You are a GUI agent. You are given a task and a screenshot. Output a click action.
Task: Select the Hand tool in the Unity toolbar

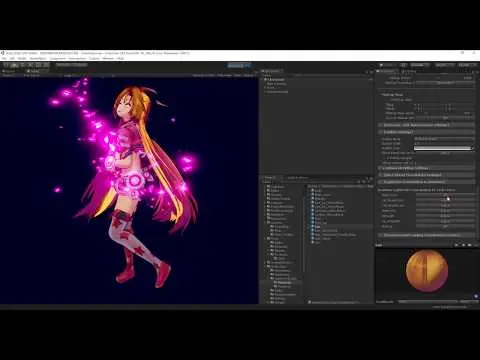(6, 65)
